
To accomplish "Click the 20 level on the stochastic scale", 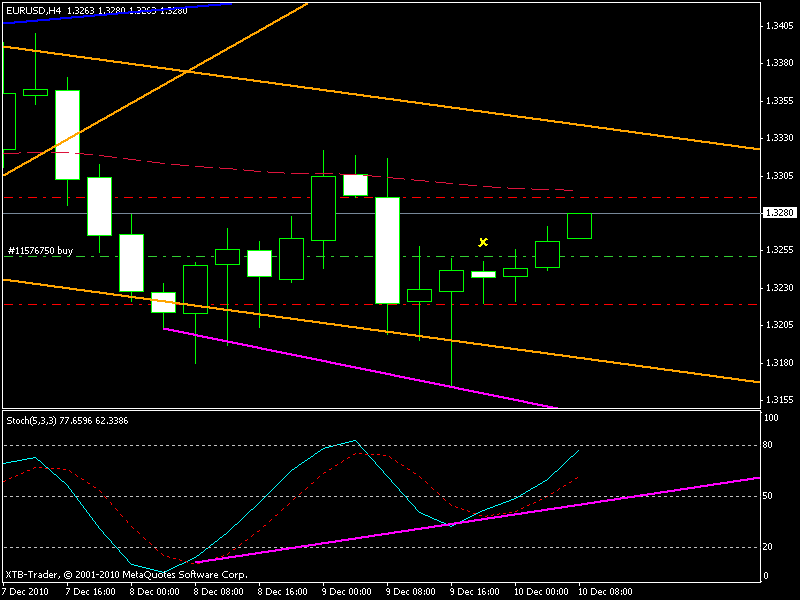I will click(x=768, y=547).
